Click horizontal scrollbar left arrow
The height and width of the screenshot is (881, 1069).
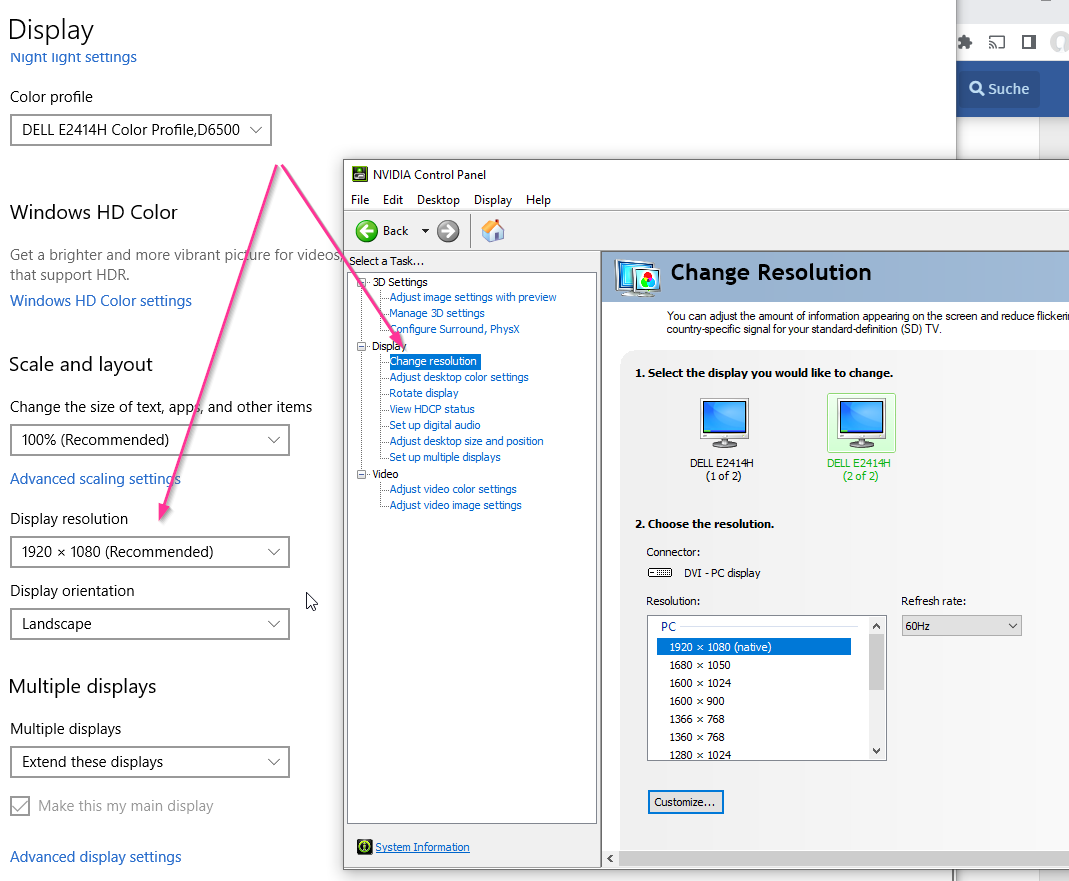610,858
